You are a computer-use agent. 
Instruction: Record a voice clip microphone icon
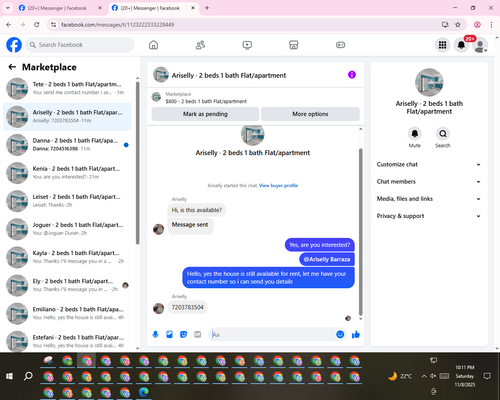tap(155, 334)
